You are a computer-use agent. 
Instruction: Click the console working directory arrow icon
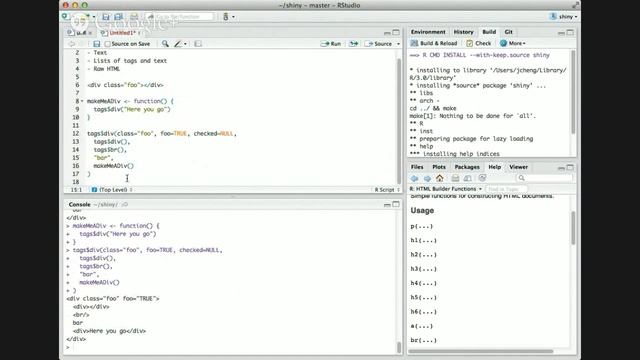coord(125,204)
